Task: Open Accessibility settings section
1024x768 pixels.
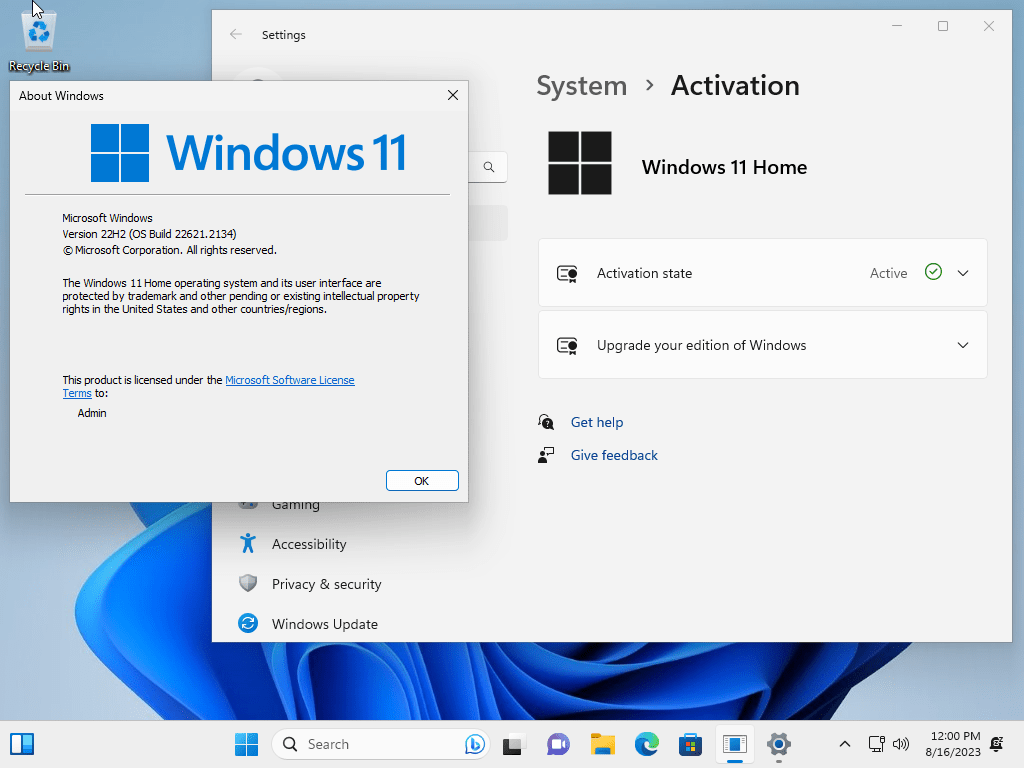Action: 309,544
